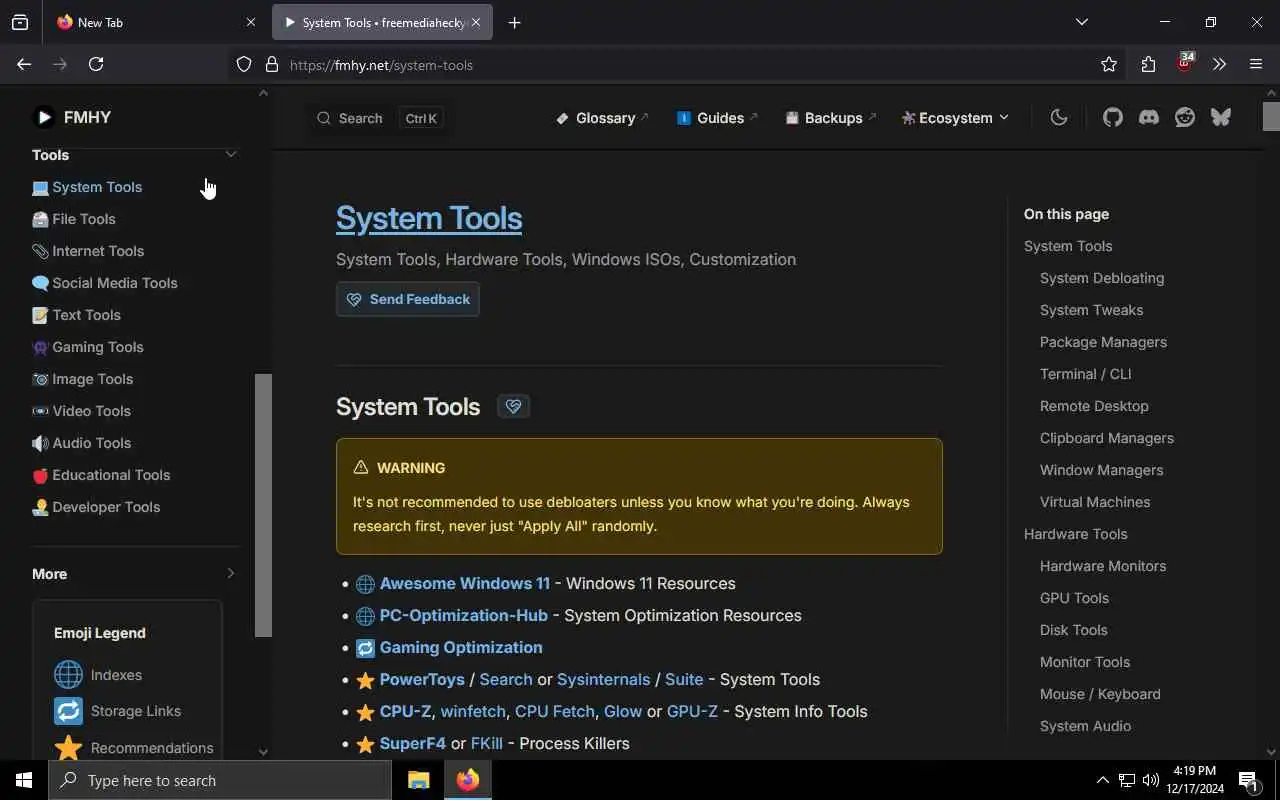
Task: Open the Gaming Optimization link
Action: [461, 647]
